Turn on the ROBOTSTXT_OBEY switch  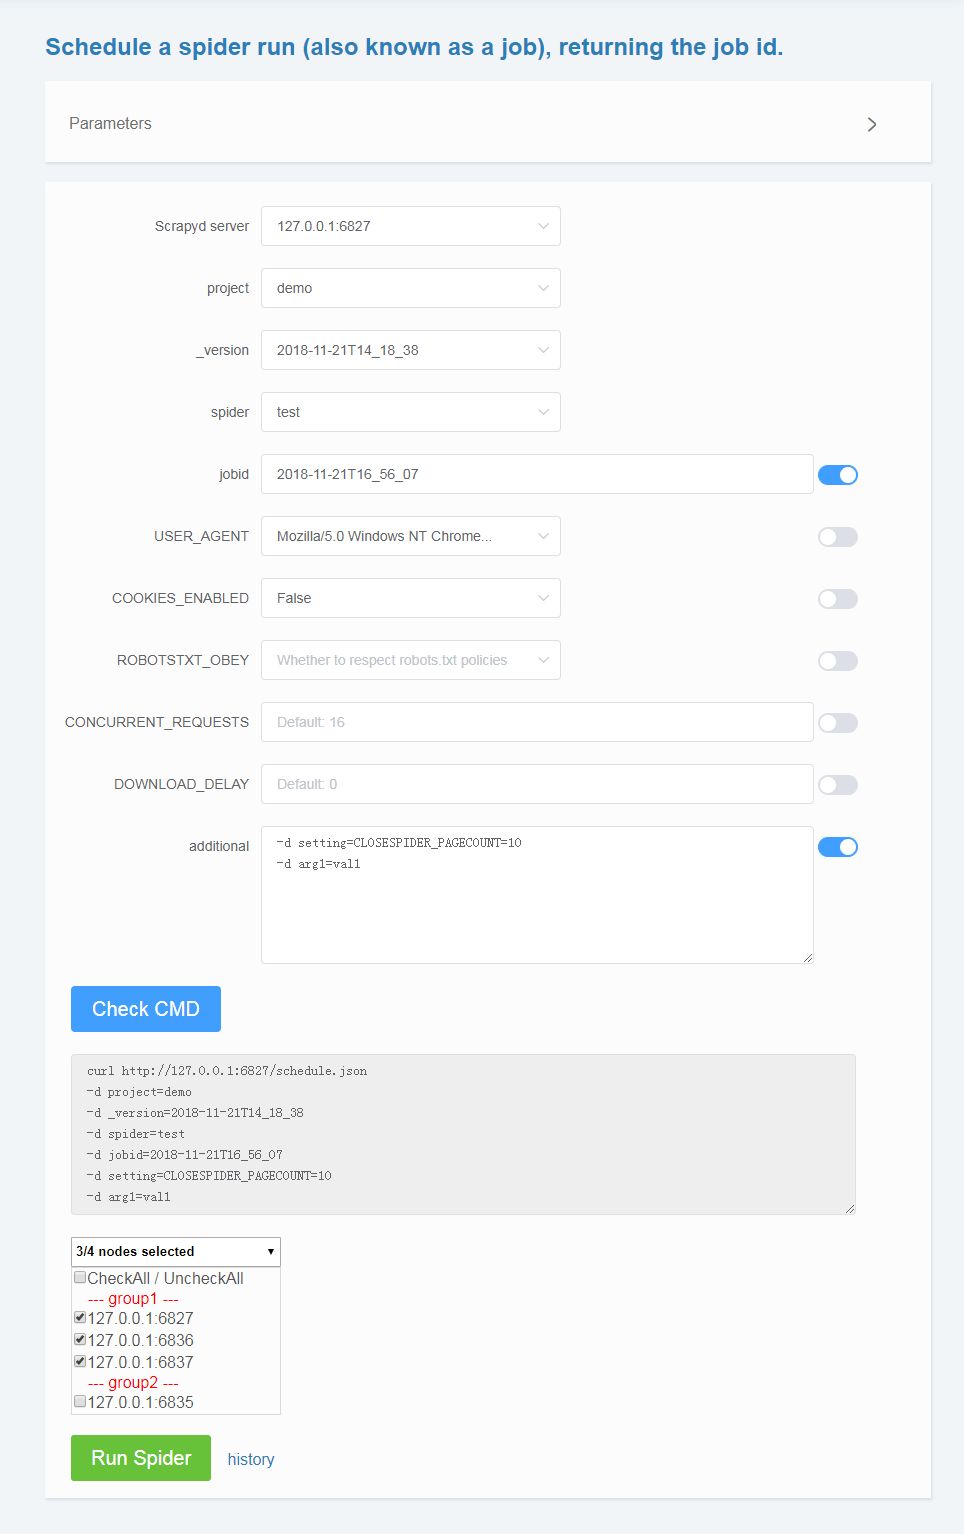[838, 661]
